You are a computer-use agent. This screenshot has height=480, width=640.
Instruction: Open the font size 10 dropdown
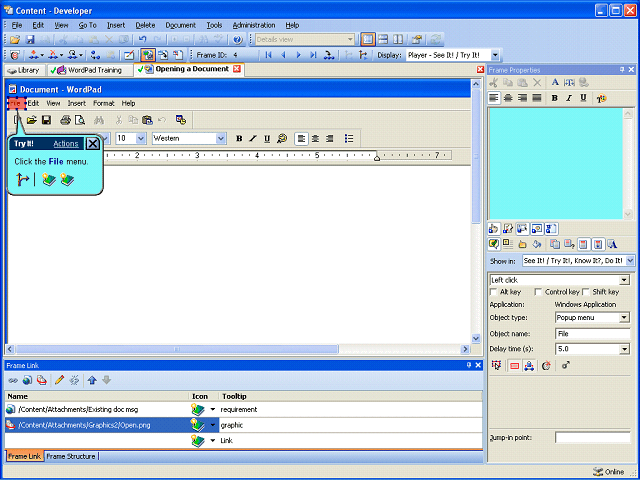click(141, 138)
